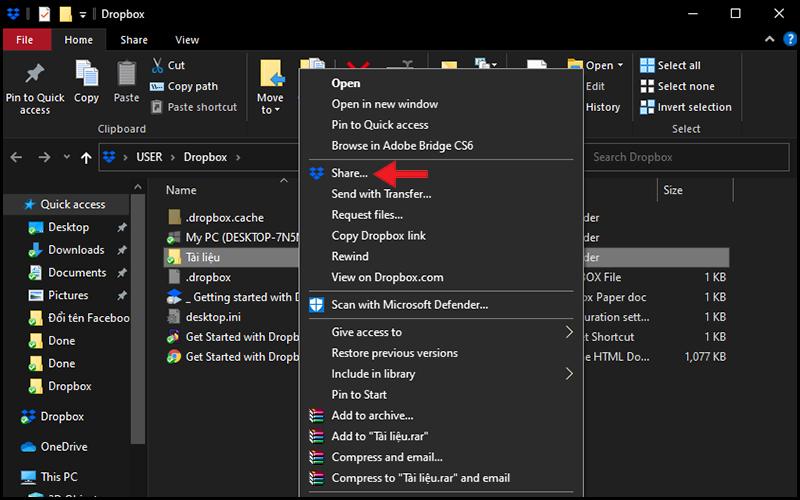Choose Browse in Adobe Bridge CS6

click(x=402, y=146)
